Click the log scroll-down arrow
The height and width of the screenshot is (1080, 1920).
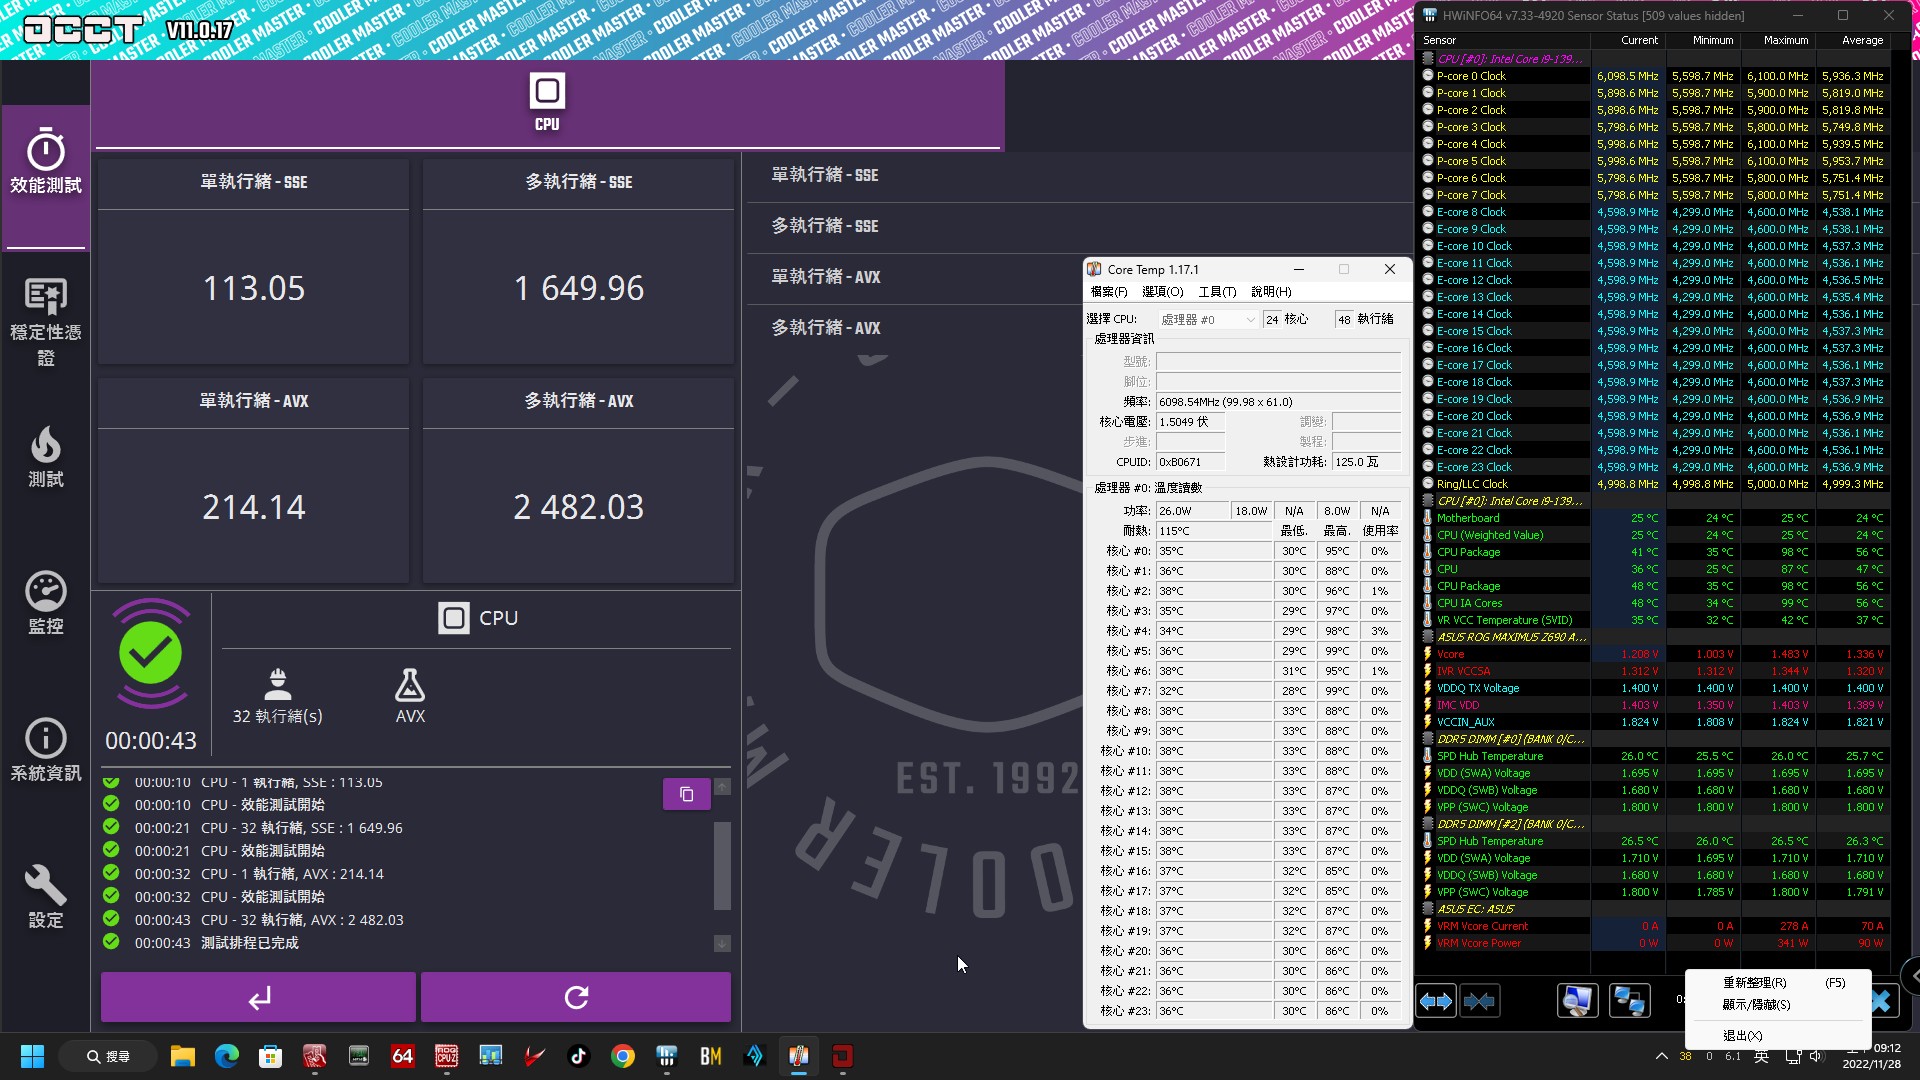[722, 943]
